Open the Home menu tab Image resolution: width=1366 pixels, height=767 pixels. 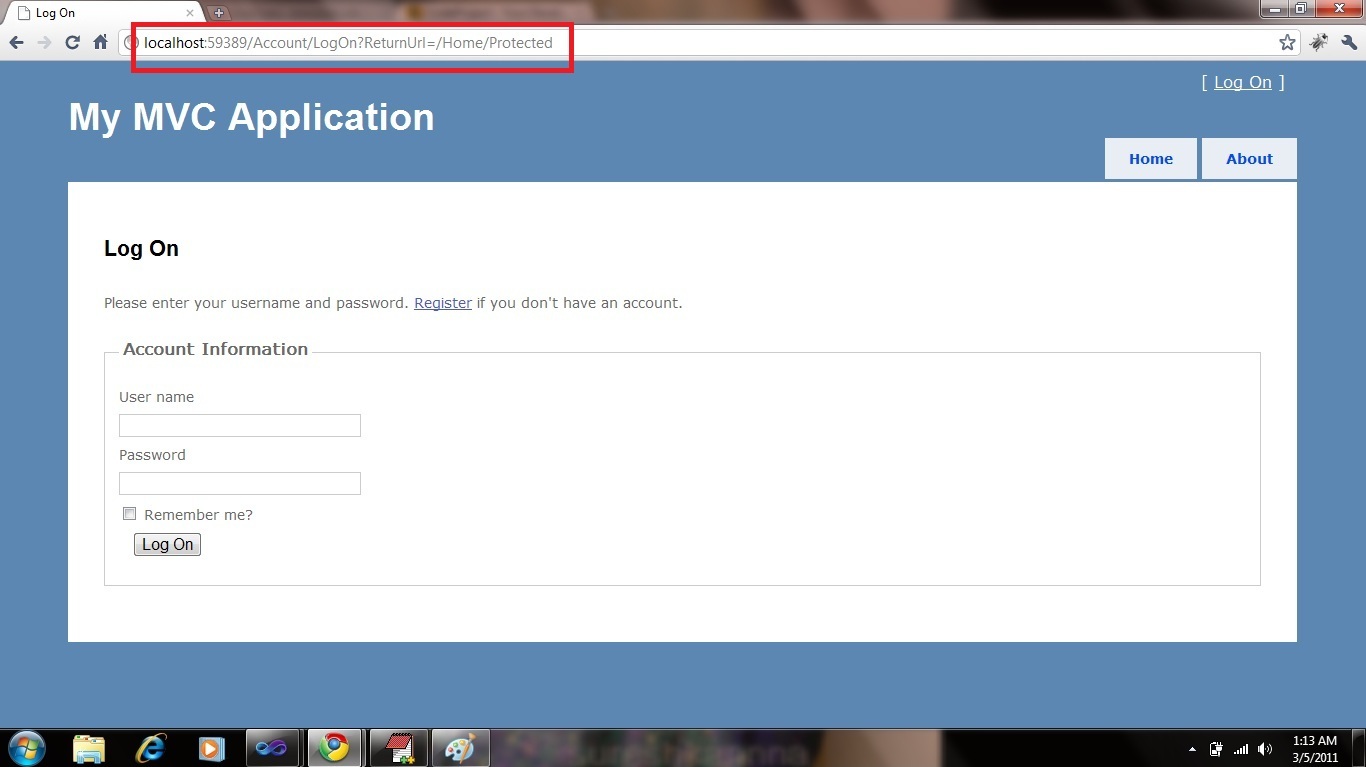[1151, 159]
